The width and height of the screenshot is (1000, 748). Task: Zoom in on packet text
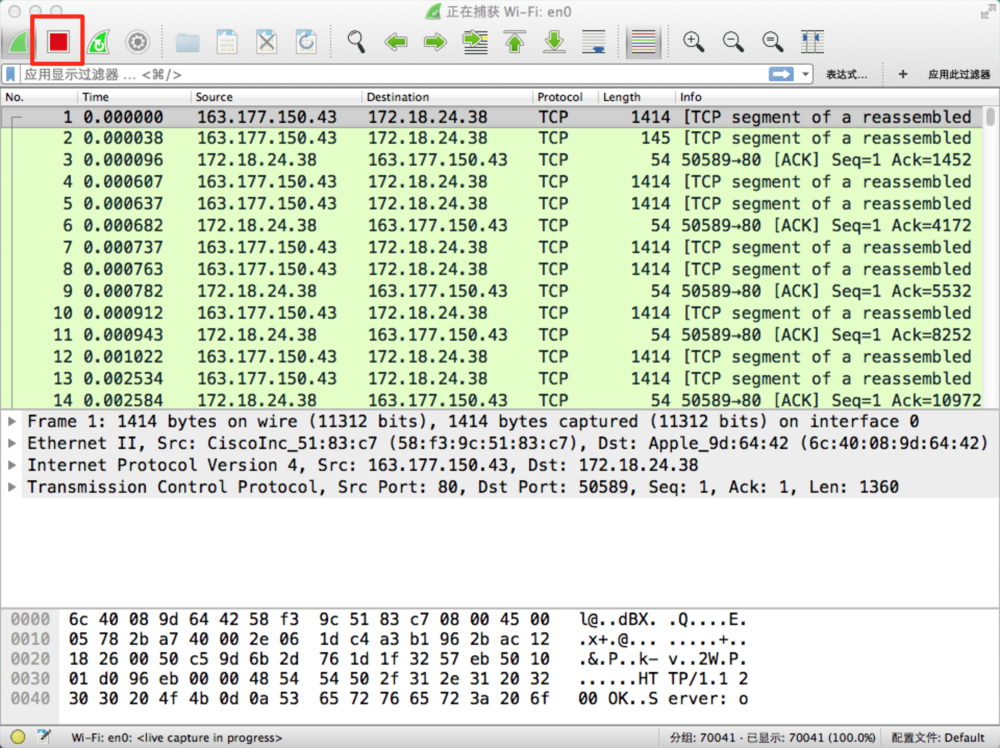pyautogui.click(x=693, y=42)
